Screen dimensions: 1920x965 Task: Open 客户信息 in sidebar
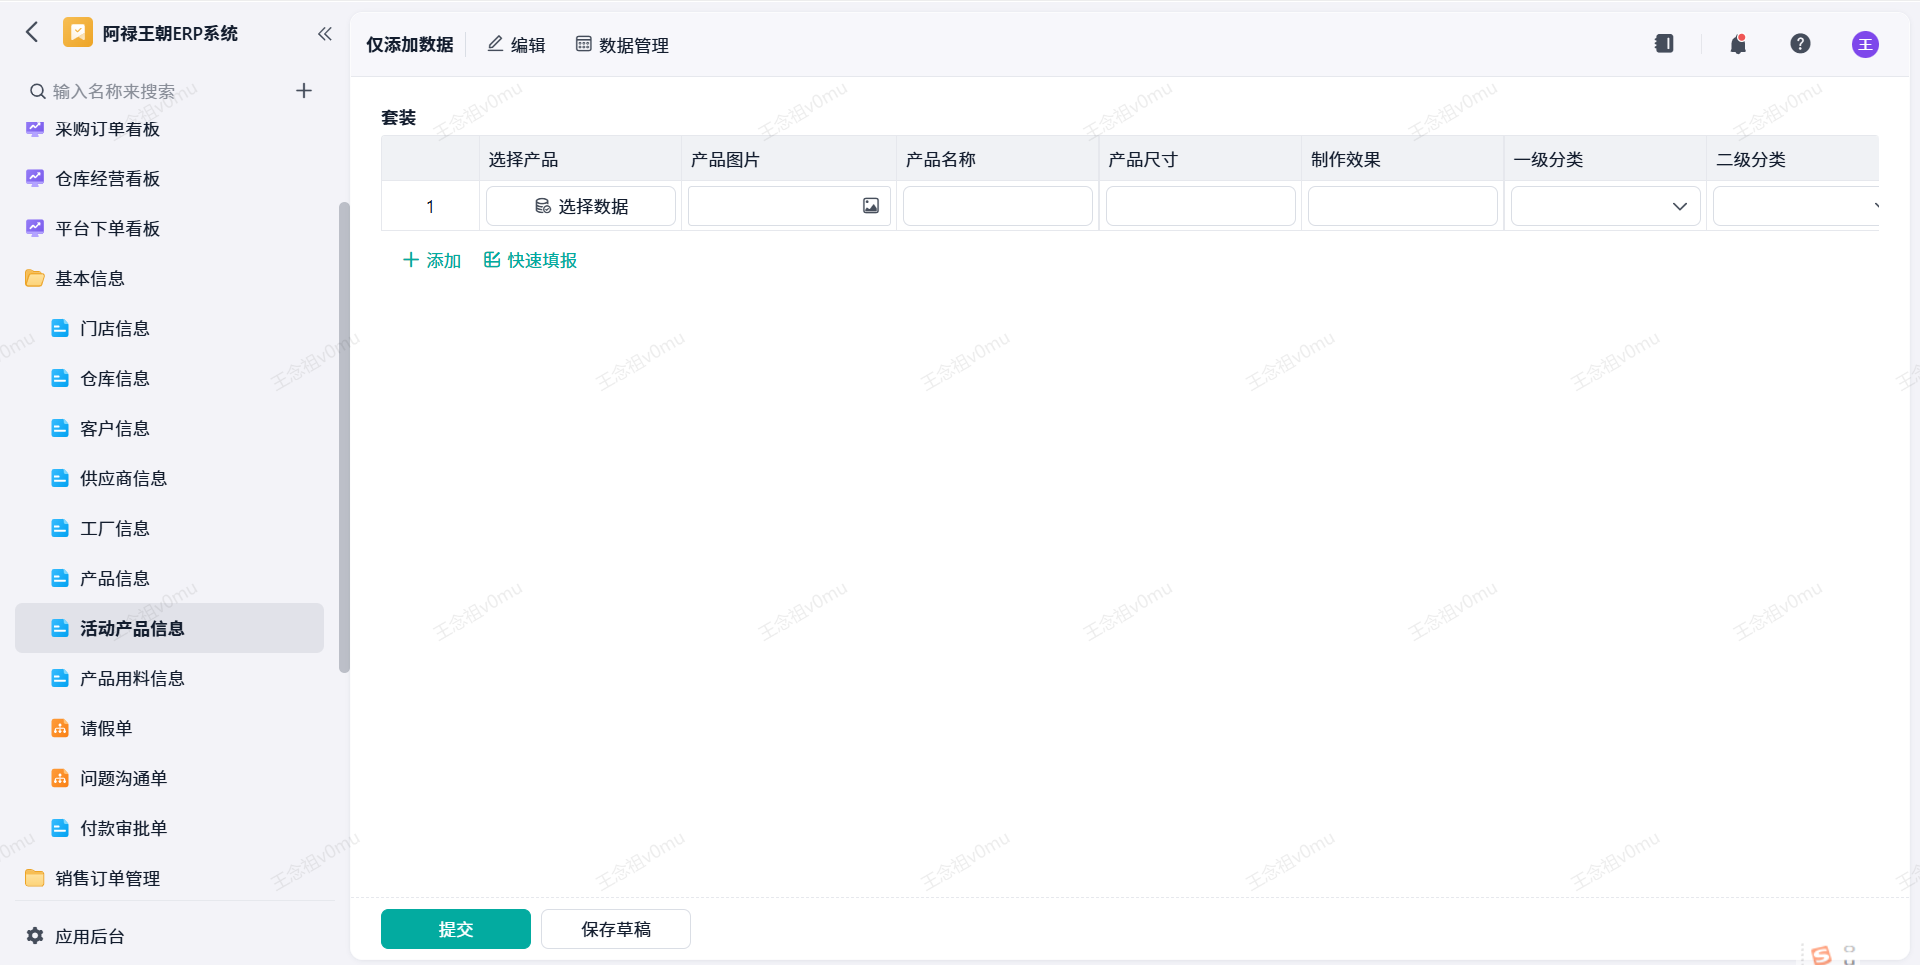click(169, 428)
